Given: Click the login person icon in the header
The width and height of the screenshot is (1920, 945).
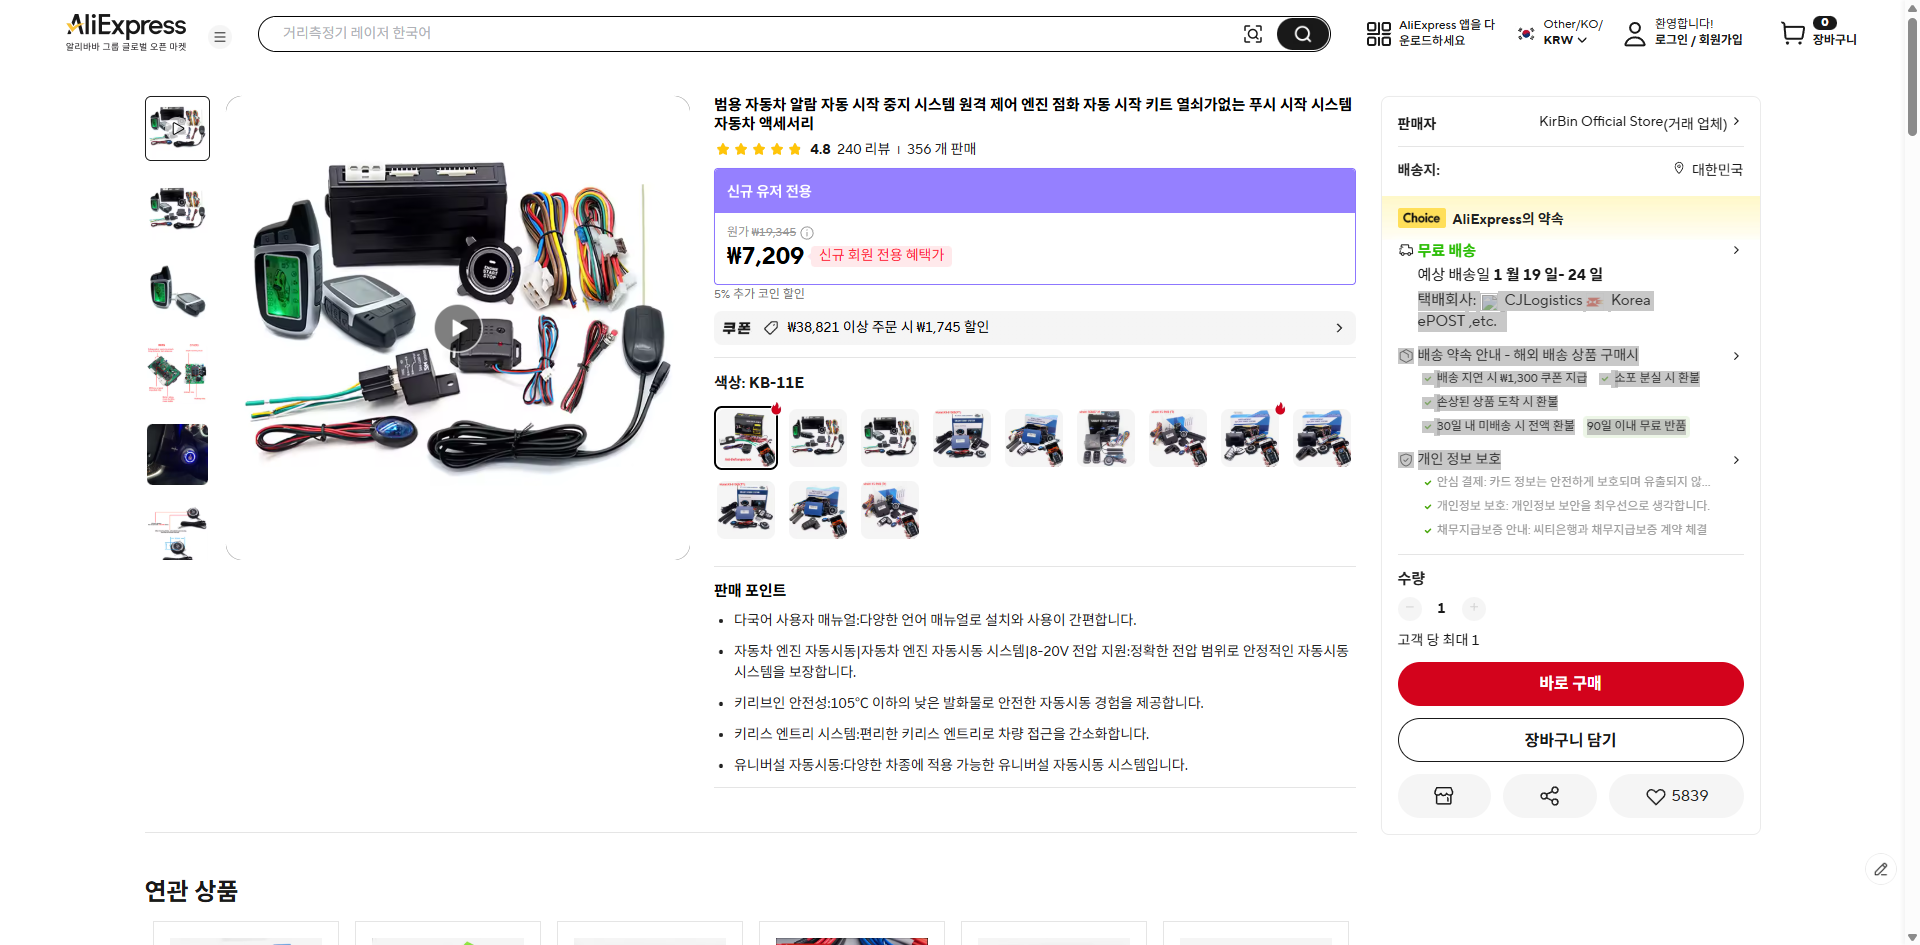Looking at the screenshot, I should 1635,33.
